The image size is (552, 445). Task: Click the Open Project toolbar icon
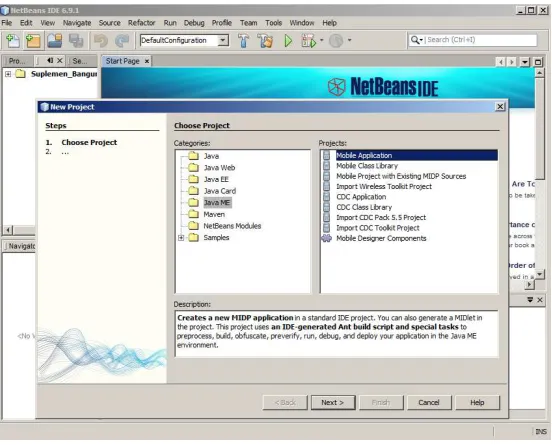tap(55, 40)
